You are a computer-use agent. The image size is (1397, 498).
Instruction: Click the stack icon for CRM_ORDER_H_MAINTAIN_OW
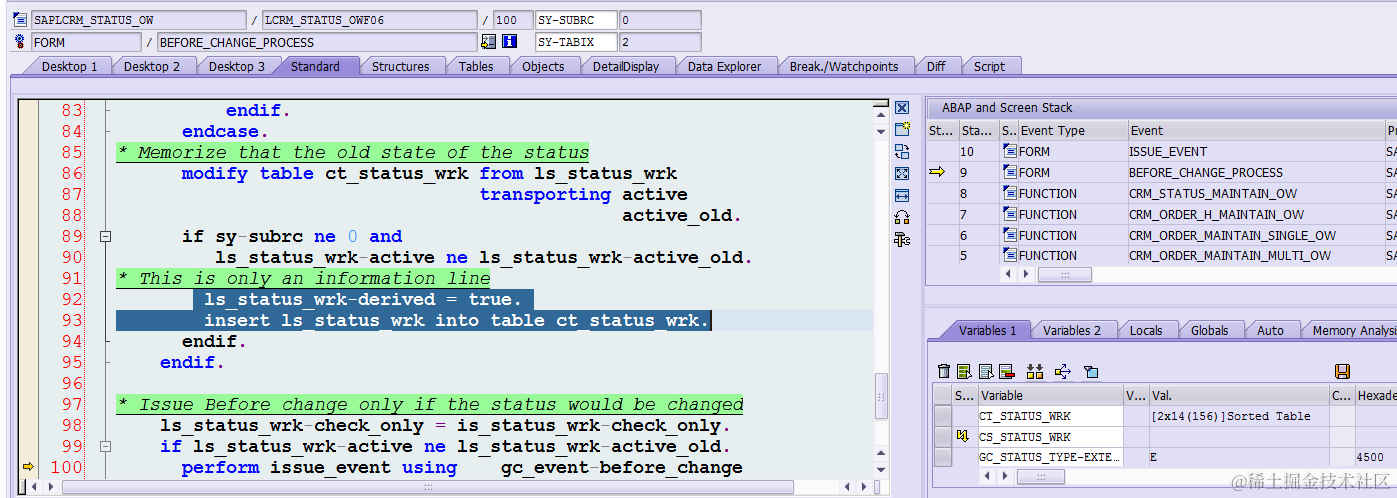coord(1010,215)
